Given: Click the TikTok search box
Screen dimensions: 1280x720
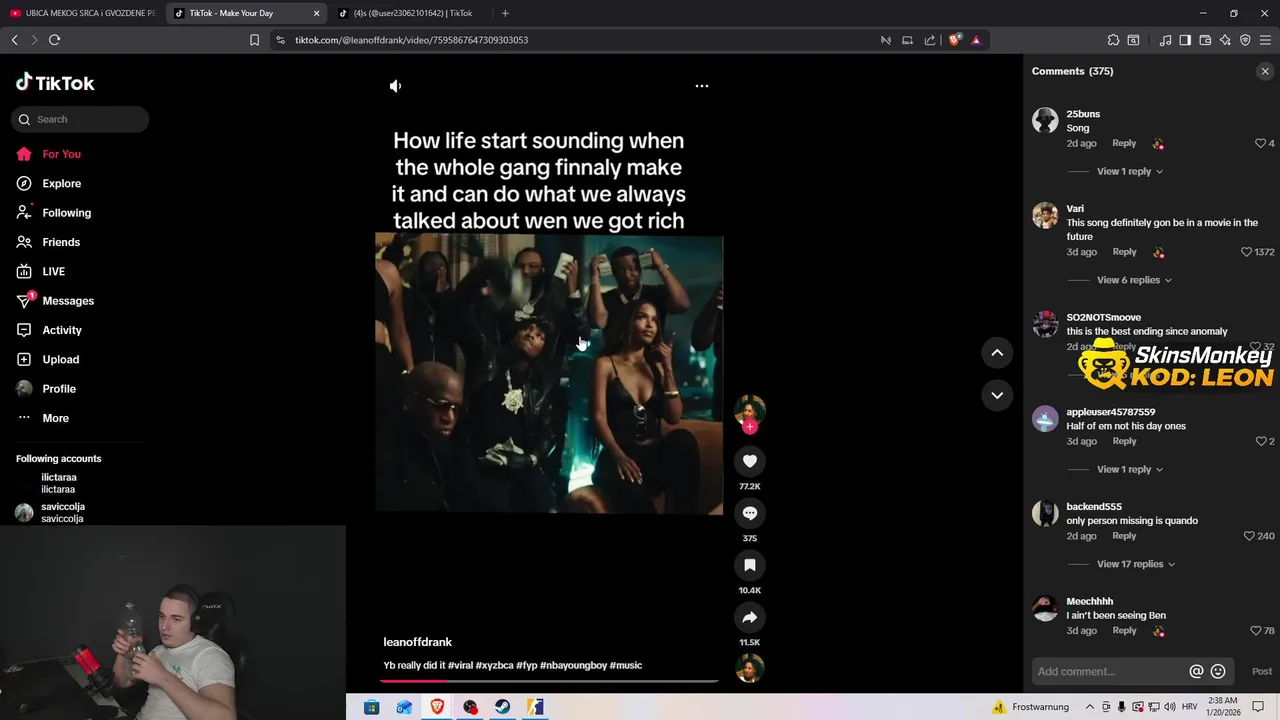Looking at the screenshot, I should pos(80,119).
